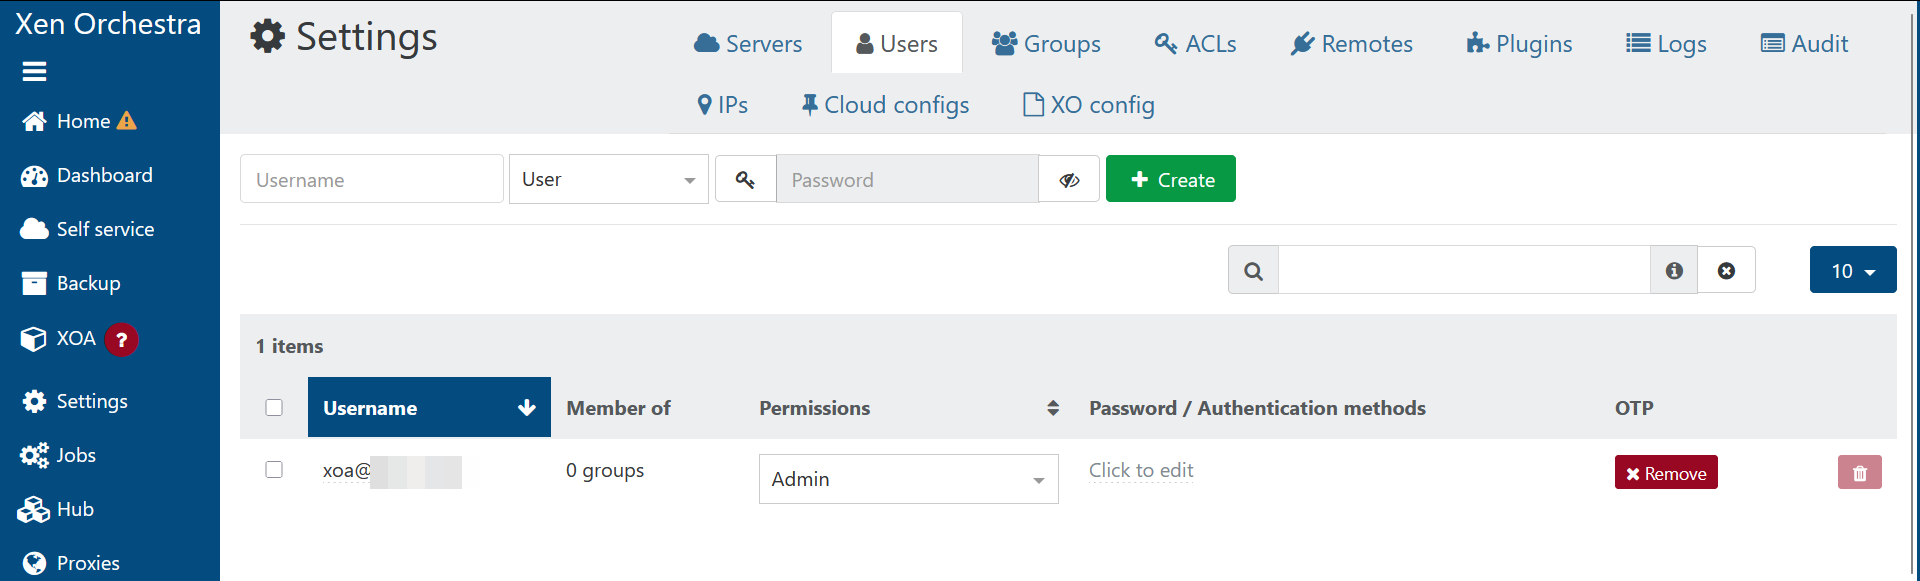Open the XOA sidebar entry
The image size is (1920, 581).
(x=58, y=339)
